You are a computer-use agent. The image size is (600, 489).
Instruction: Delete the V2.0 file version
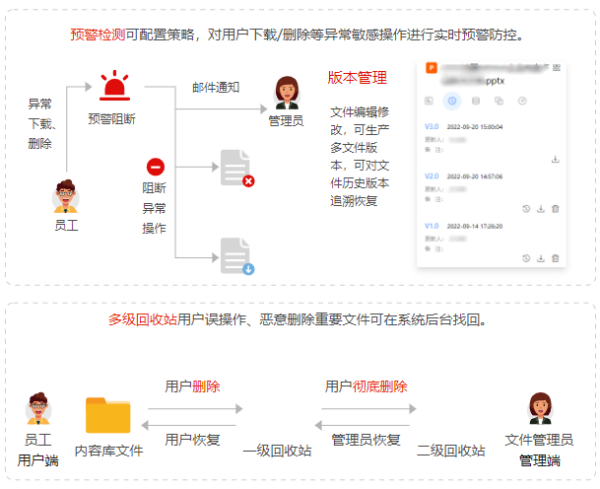(556, 209)
